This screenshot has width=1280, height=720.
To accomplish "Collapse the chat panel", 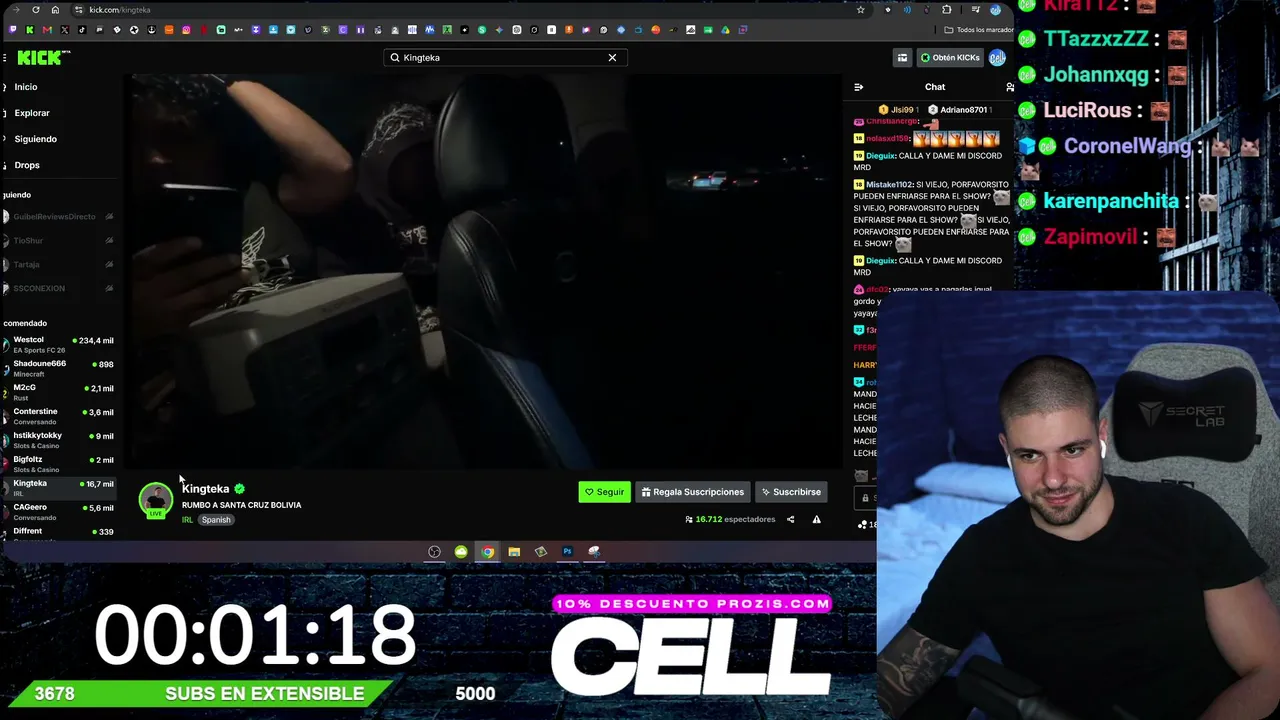I will [x=858, y=87].
